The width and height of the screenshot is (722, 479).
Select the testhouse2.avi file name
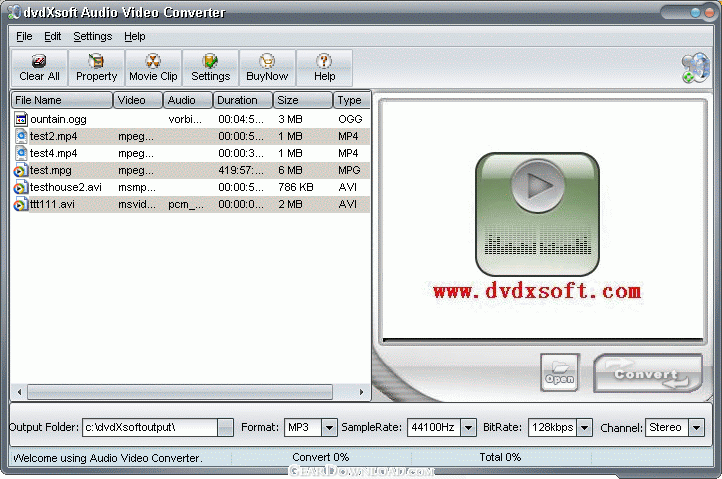[66, 187]
